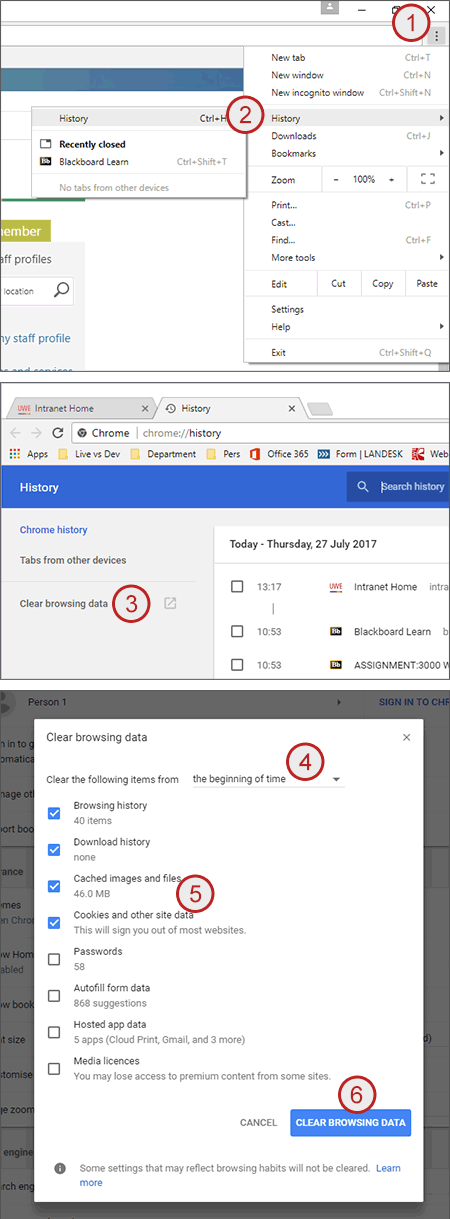
Task: Check the Autofill form data checkbox
Action: 54,996
